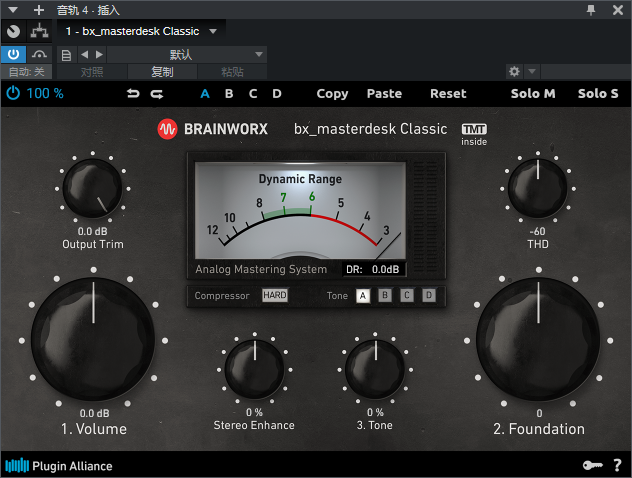Click the Reset button
Image resolution: width=632 pixels, height=478 pixels.
(x=448, y=94)
